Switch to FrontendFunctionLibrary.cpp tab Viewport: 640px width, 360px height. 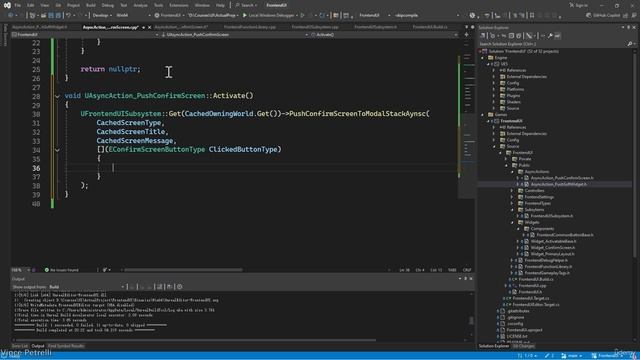click(x=249, y=27)
